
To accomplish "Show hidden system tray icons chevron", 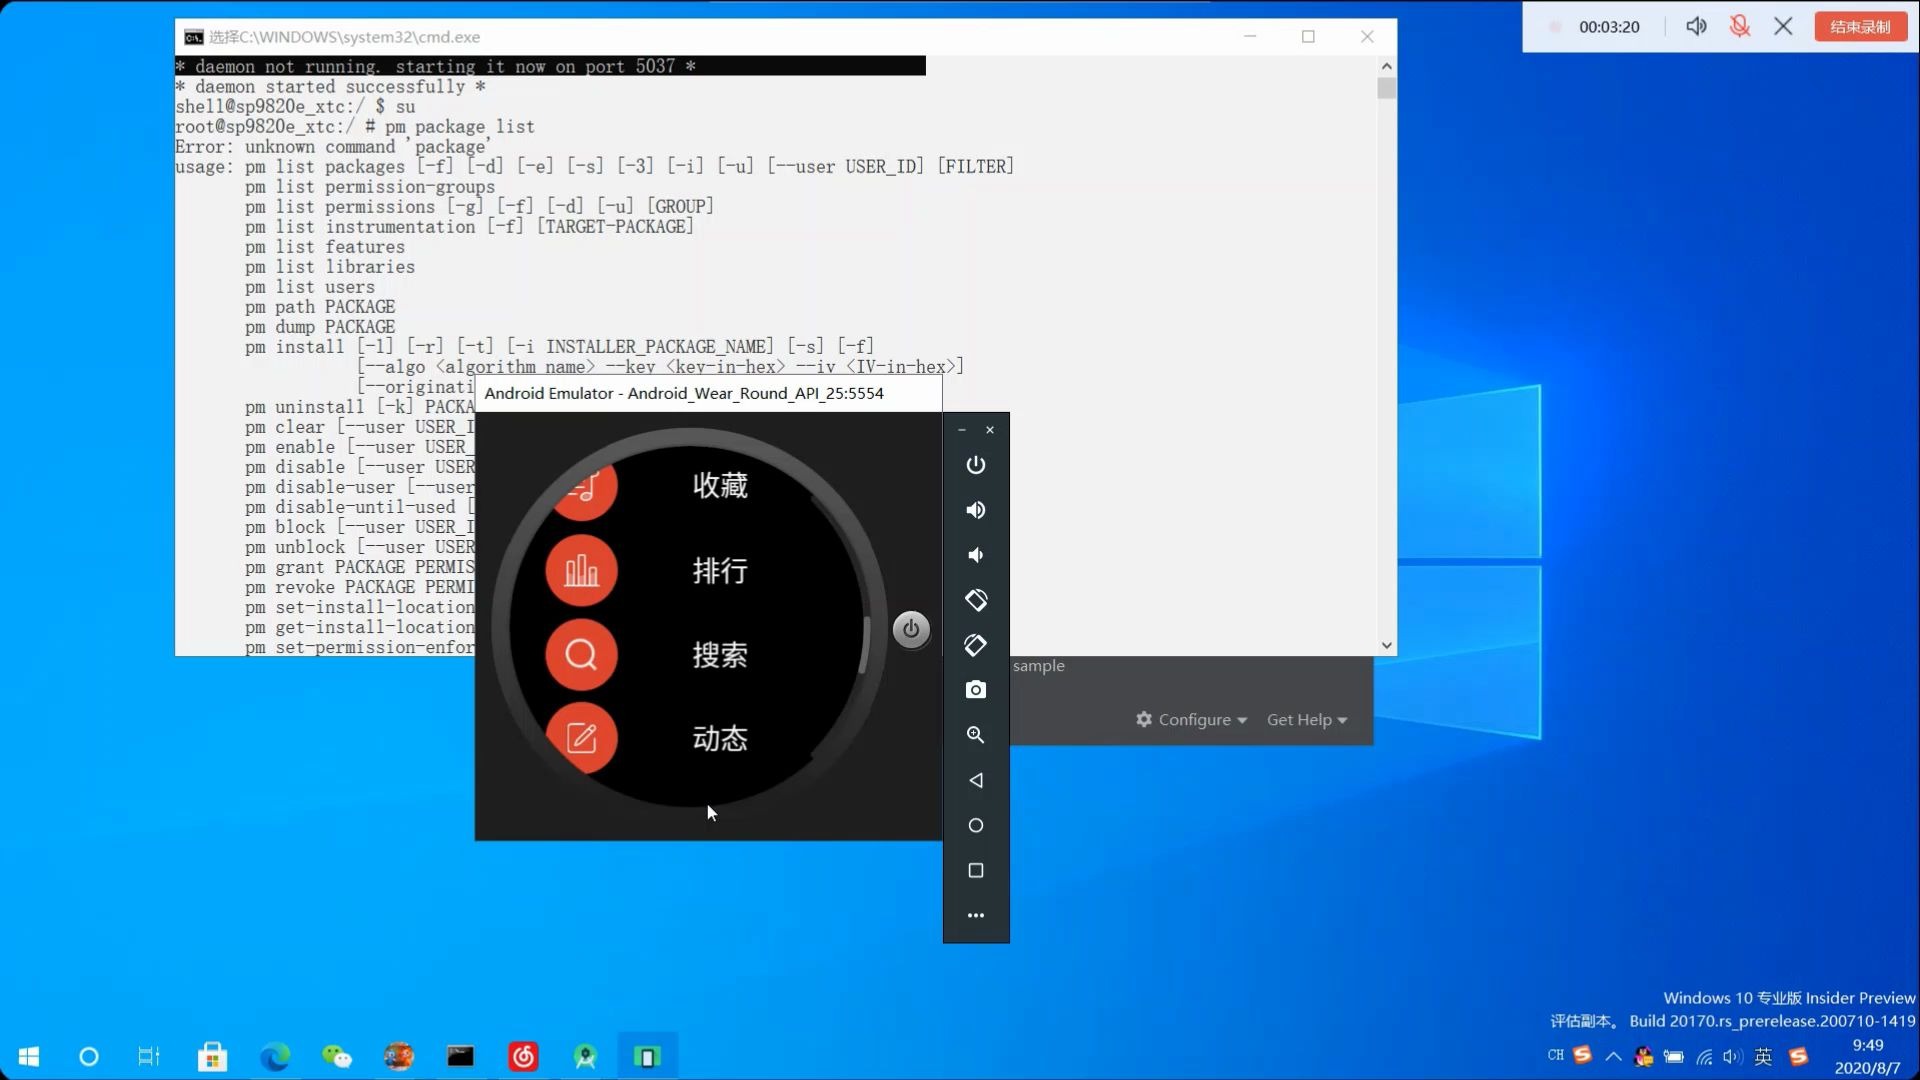I will [1613, 1056].
